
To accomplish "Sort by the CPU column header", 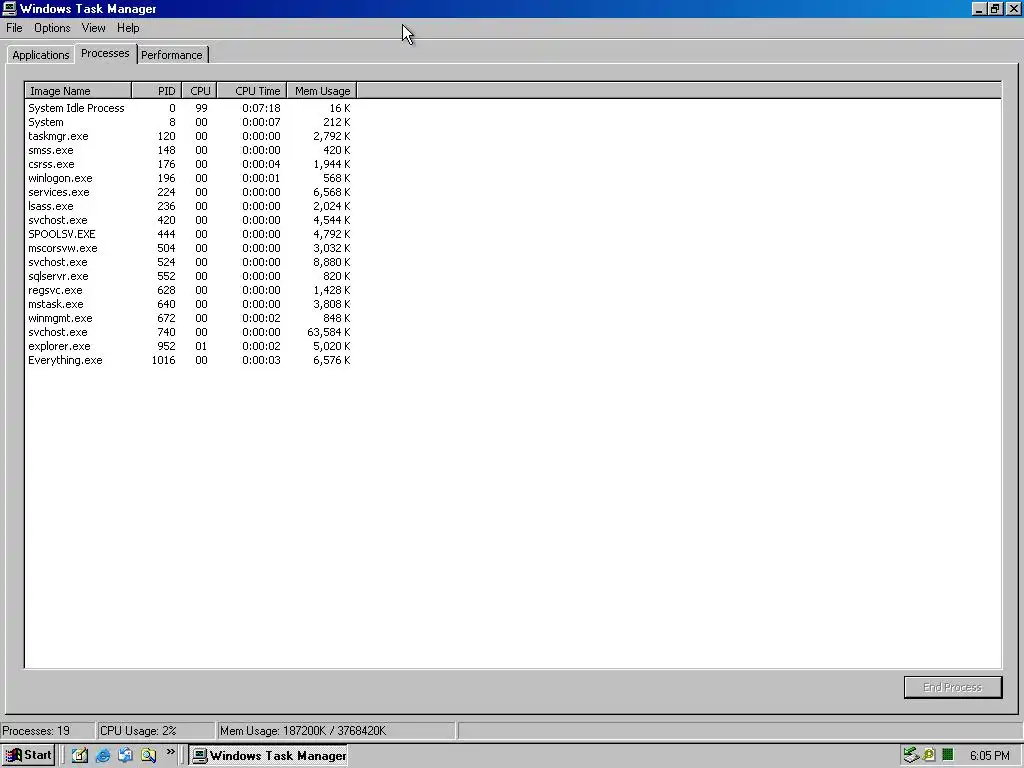I will tap(199, 91).
